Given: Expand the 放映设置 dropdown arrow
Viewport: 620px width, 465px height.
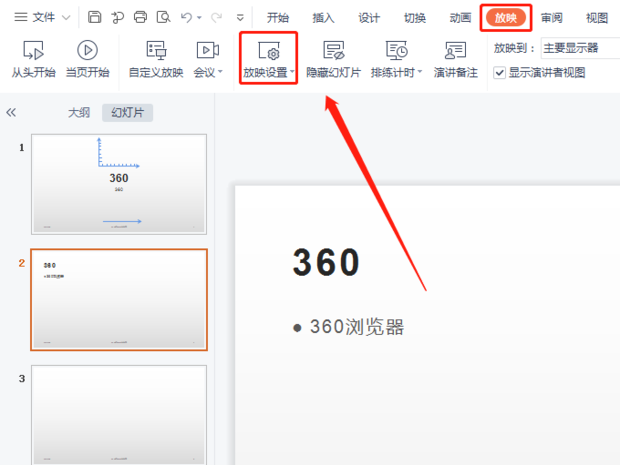Looking at the screenshot, I should pyautogui.click(x=292, y=72).
